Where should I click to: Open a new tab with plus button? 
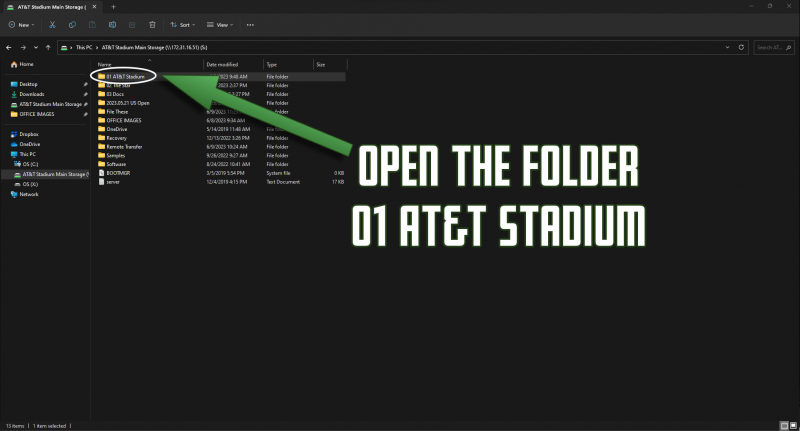pos(113,7)
